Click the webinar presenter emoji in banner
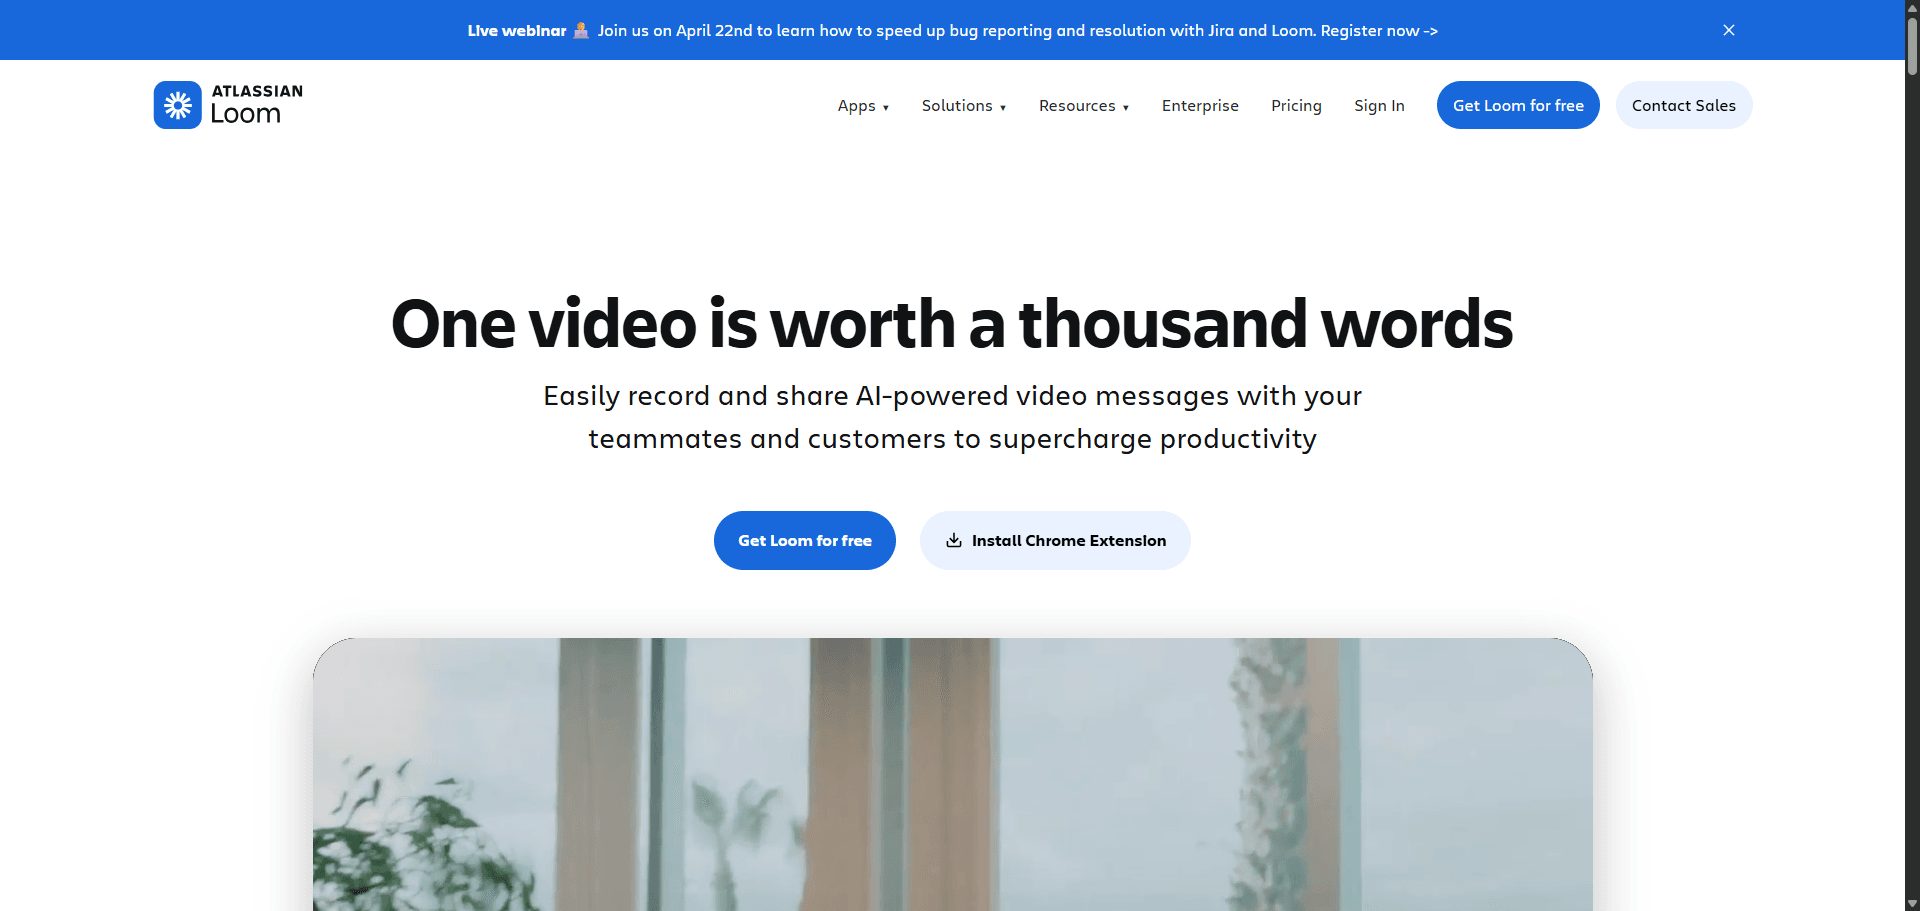 (x=581, y=30)
